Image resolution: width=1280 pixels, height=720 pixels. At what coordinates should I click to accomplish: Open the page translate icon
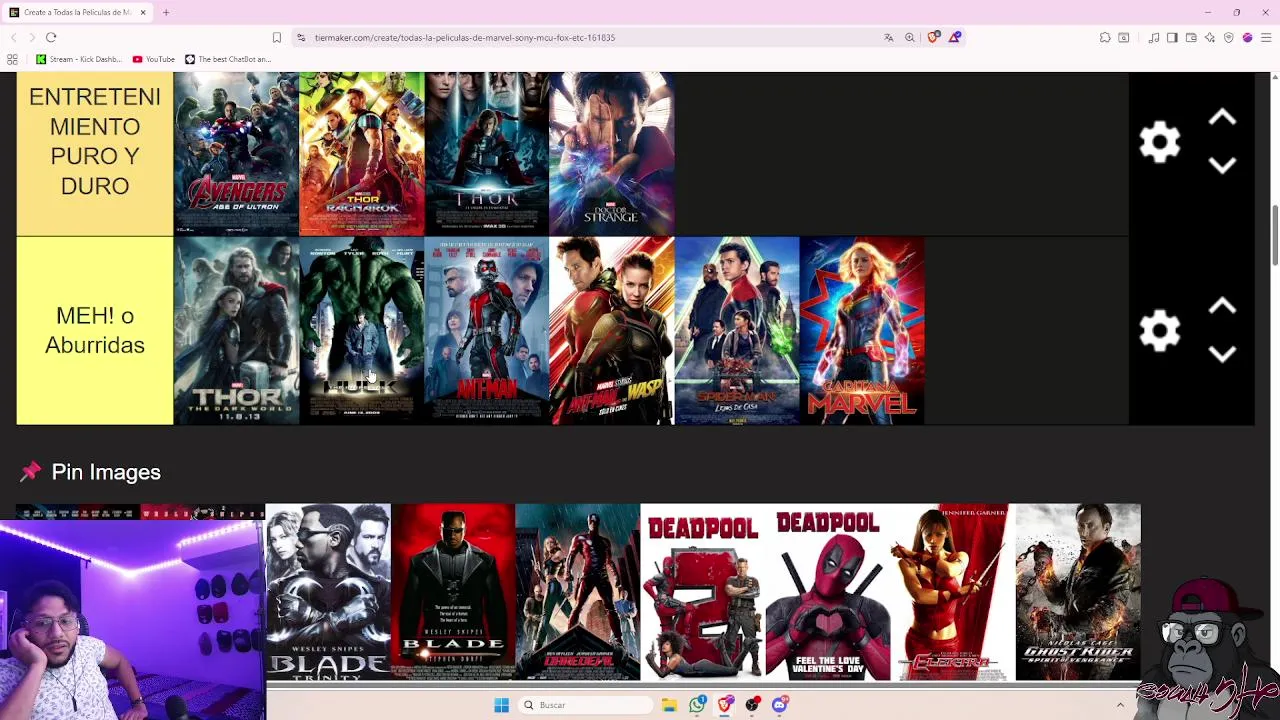coord(888,37)
